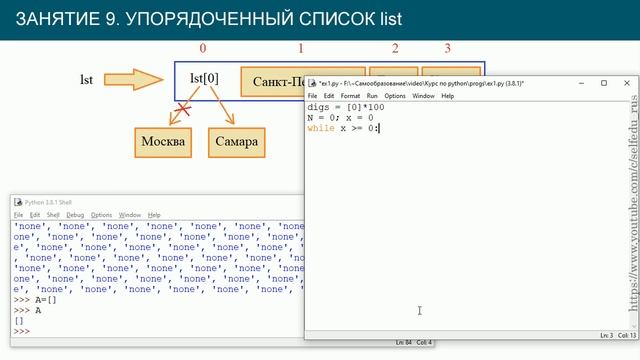
Task: Click 'Ln: 3' in editor status bar
Action: click(x=607, y=336)
